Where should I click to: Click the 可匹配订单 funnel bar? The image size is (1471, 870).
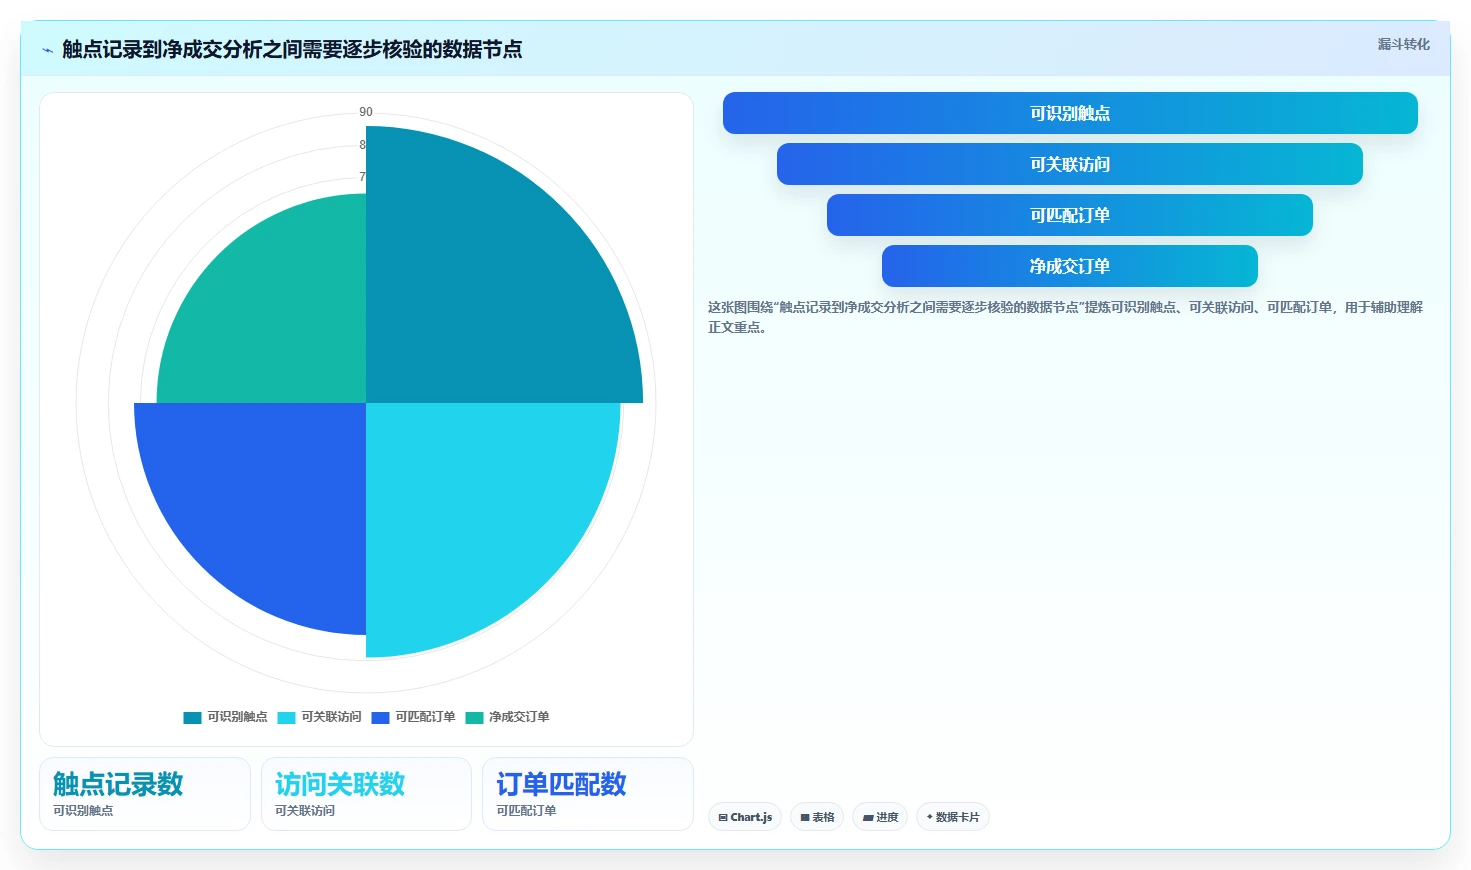pos(1070,215)
